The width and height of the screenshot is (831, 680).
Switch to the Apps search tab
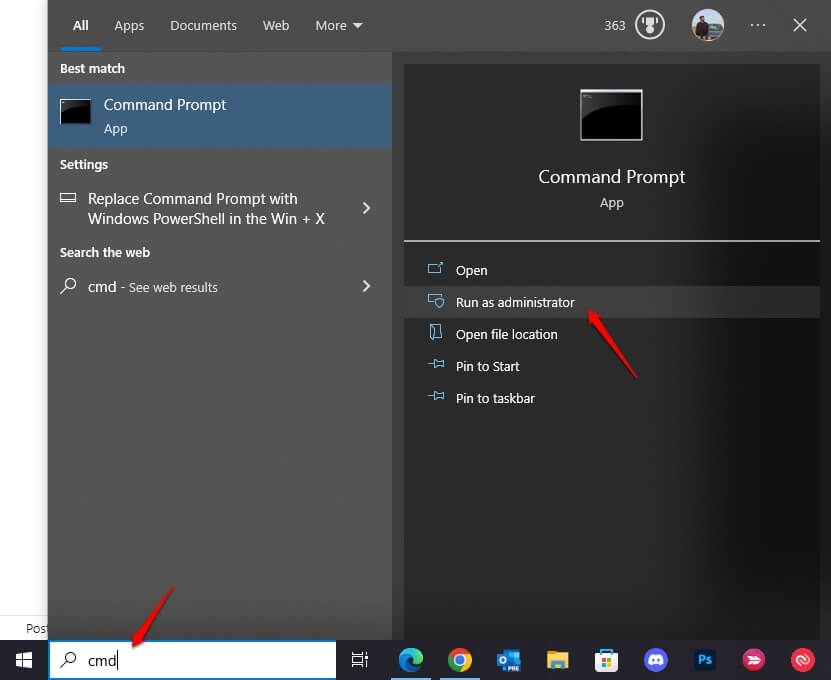point(129,26)
